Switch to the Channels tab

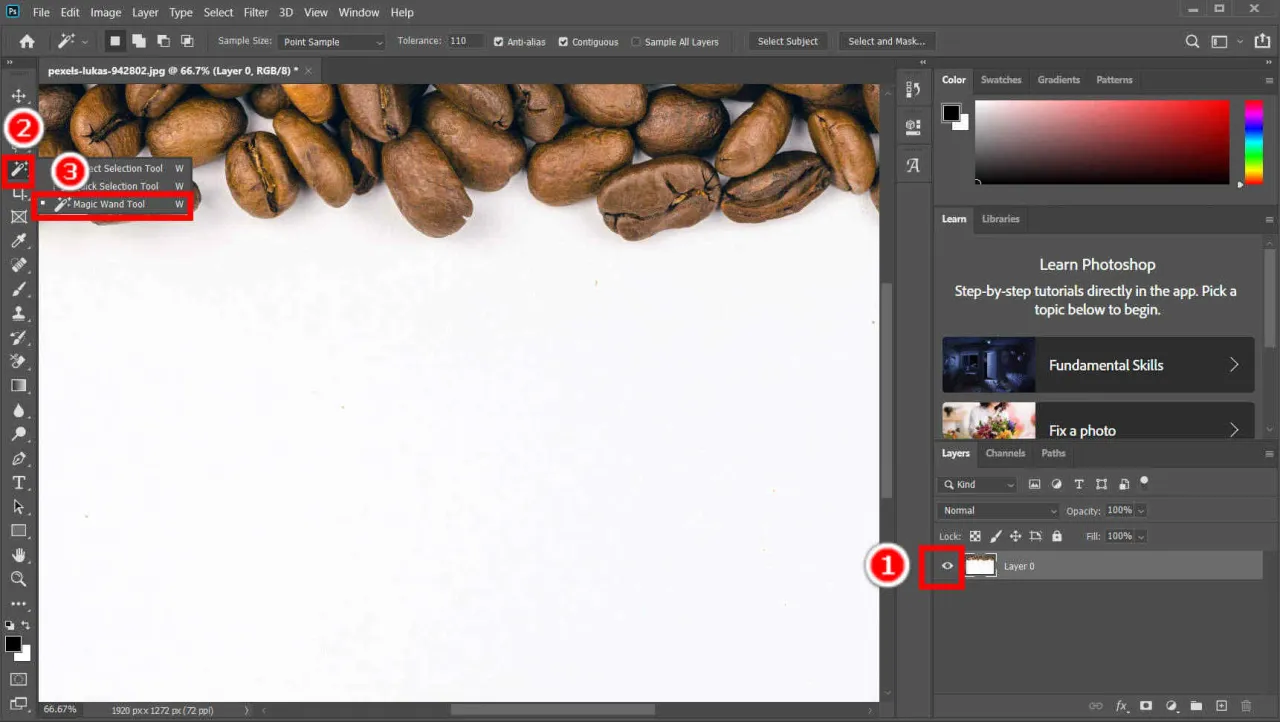point(1005,453)
